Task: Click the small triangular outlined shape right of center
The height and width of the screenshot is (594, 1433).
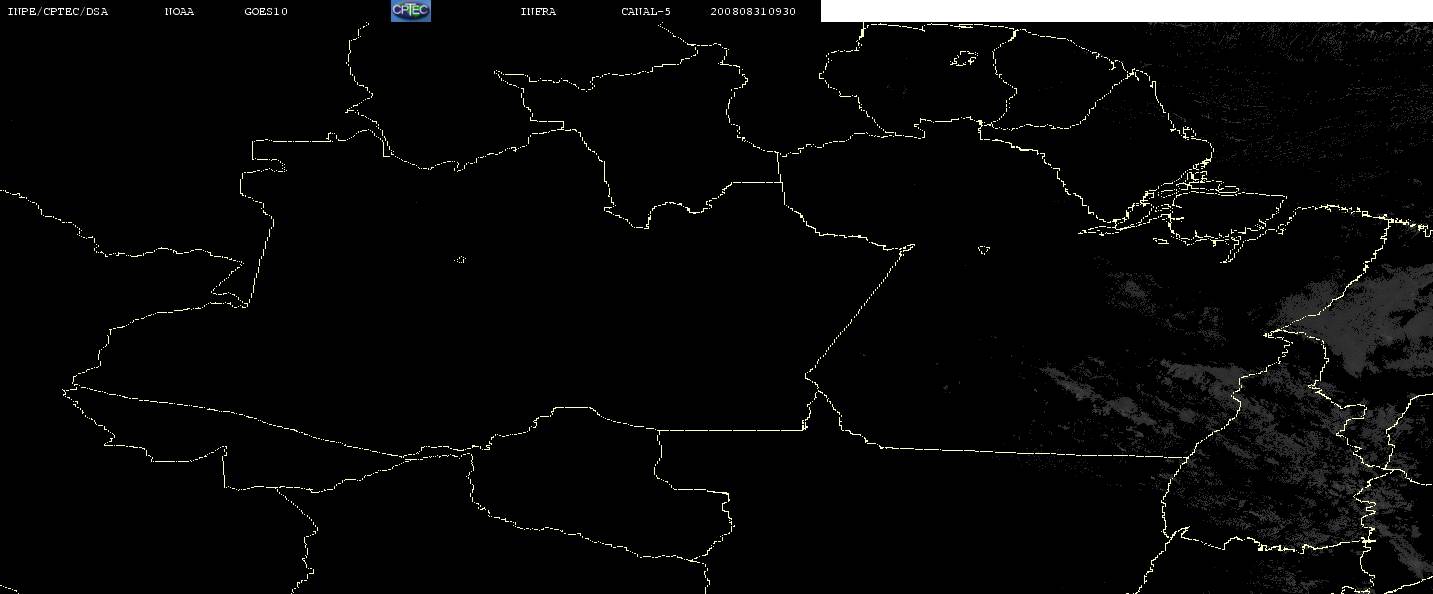Action: point(984,250)
